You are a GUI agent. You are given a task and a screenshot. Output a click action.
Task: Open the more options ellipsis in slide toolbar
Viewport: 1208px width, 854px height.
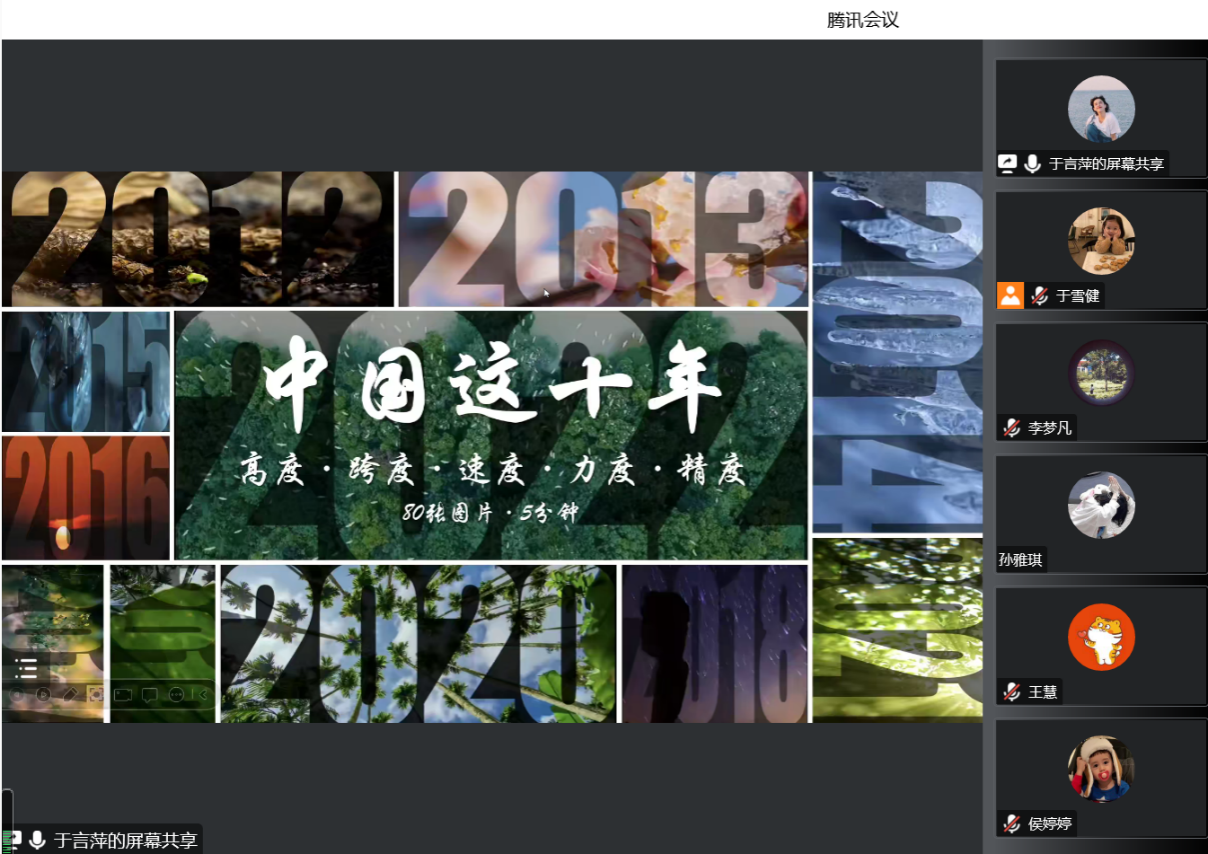177,694
